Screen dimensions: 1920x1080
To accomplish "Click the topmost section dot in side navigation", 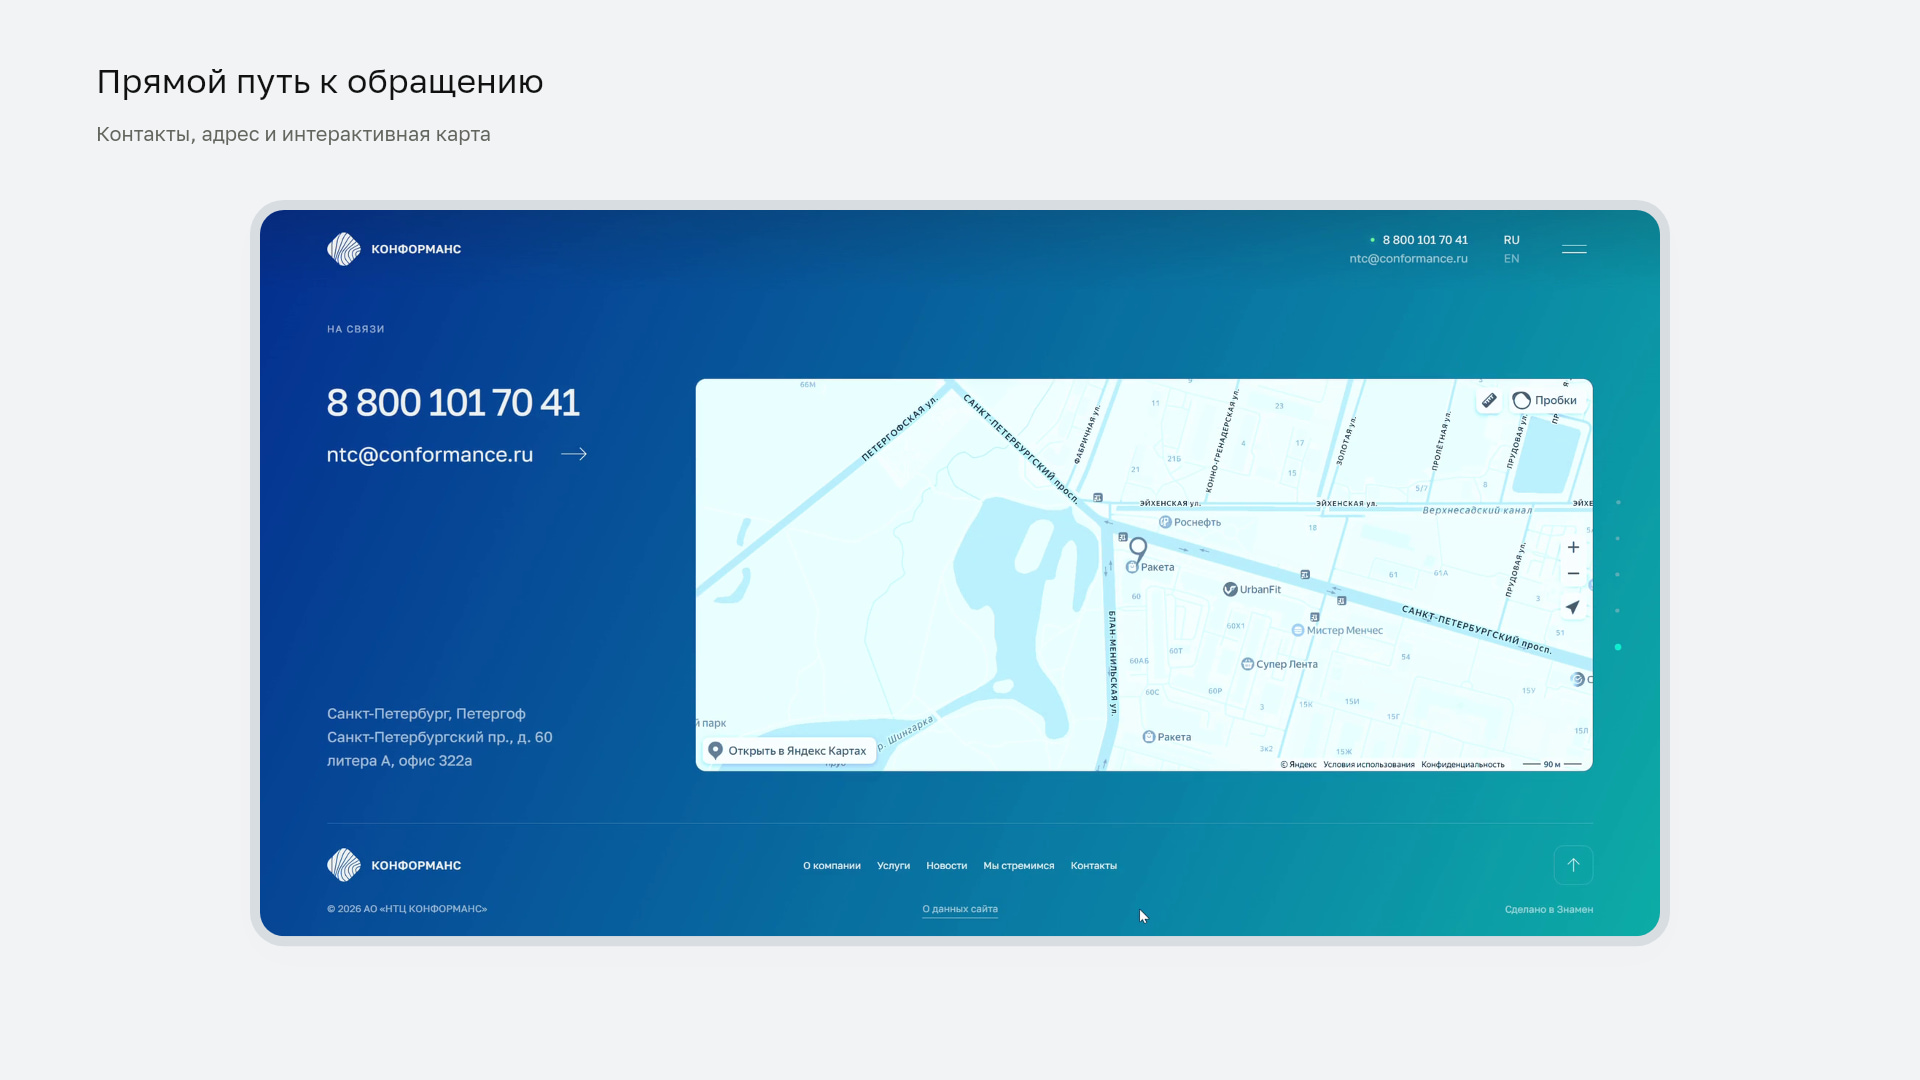I will tap(1618, 502).
